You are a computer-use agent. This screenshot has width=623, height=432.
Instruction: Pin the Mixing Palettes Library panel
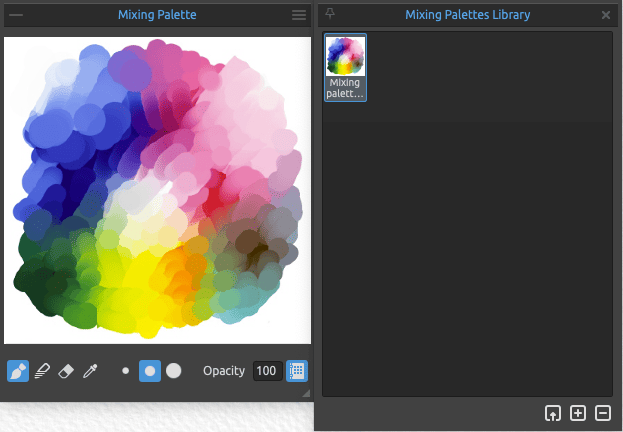[330, 14]
